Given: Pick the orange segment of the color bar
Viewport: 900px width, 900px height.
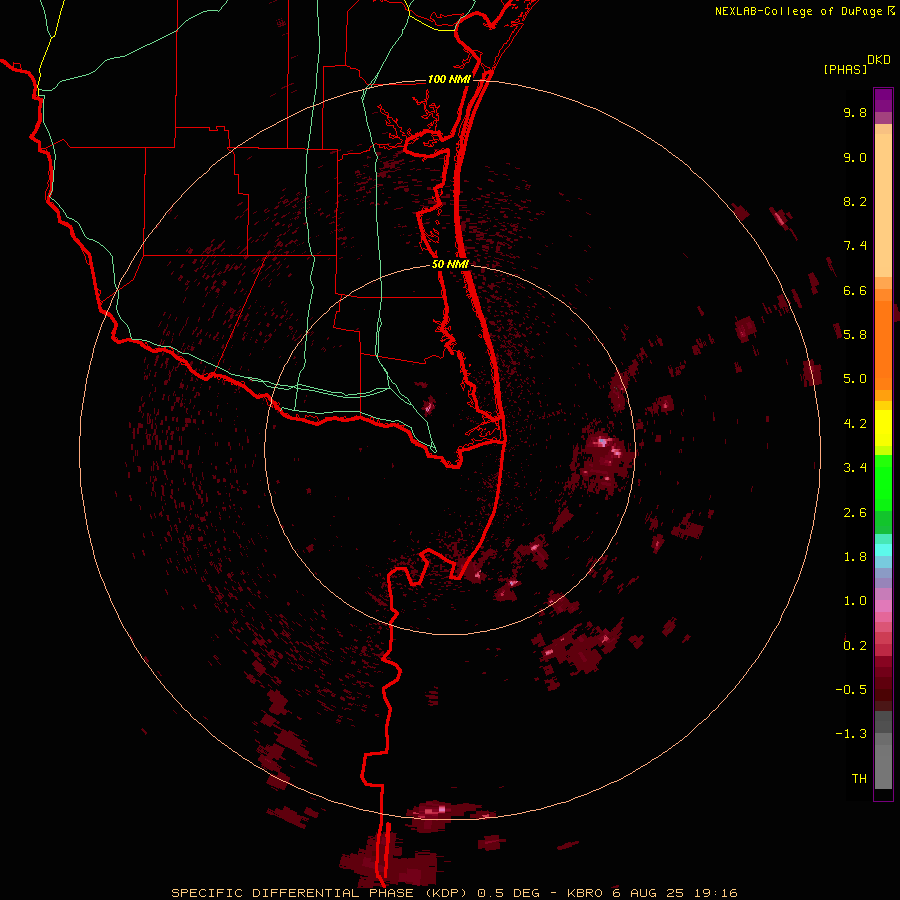Looking at the screenshot, I should point(883,345).
